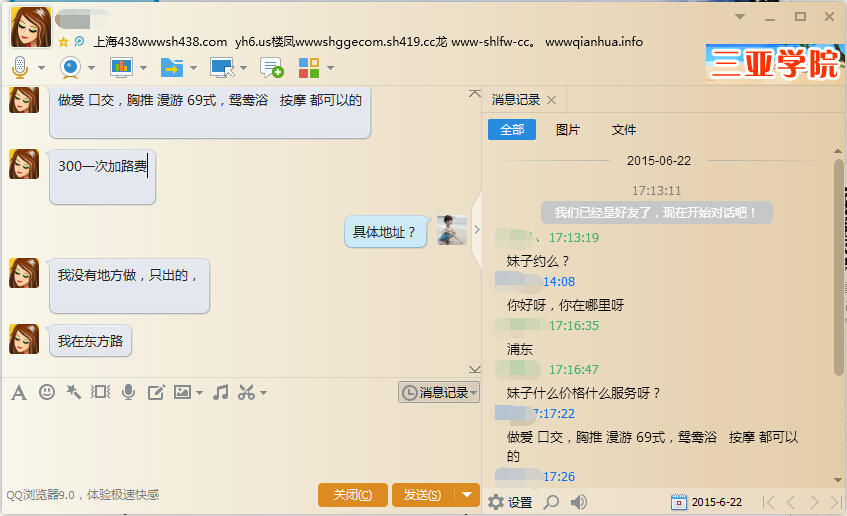The height and width of the screenshot is (516, 847).
Task: Create a discussion group with chat-plus icon
Action: tap(272, 68)
